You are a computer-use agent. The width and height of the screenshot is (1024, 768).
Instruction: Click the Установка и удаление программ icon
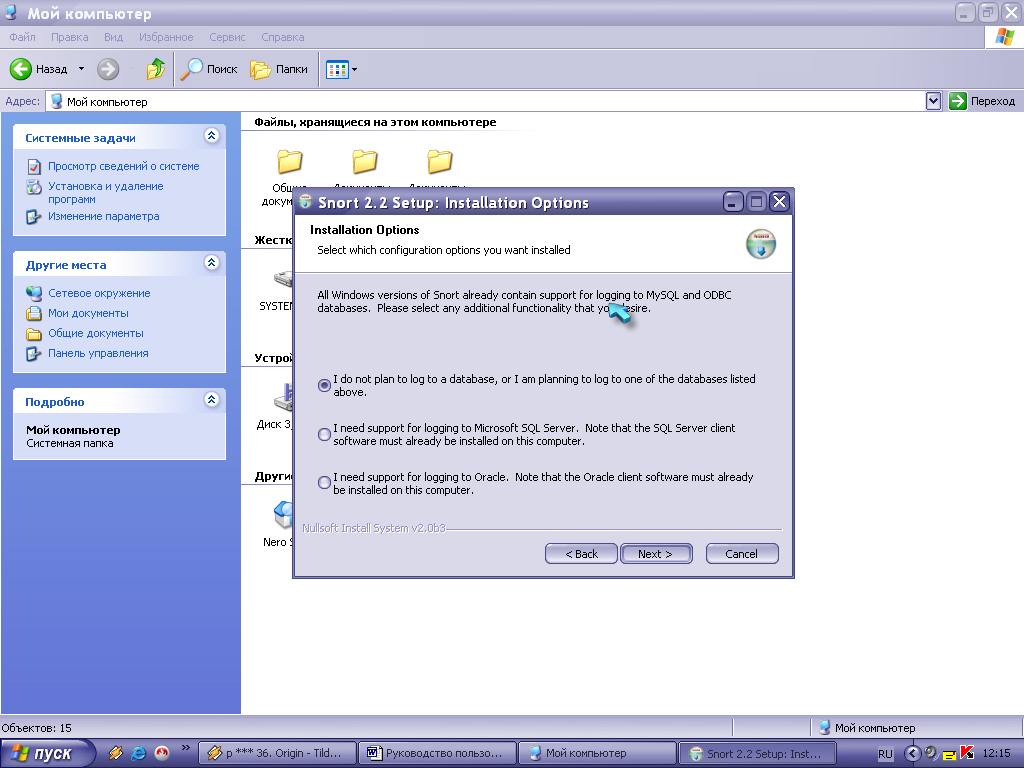point(34,187)
